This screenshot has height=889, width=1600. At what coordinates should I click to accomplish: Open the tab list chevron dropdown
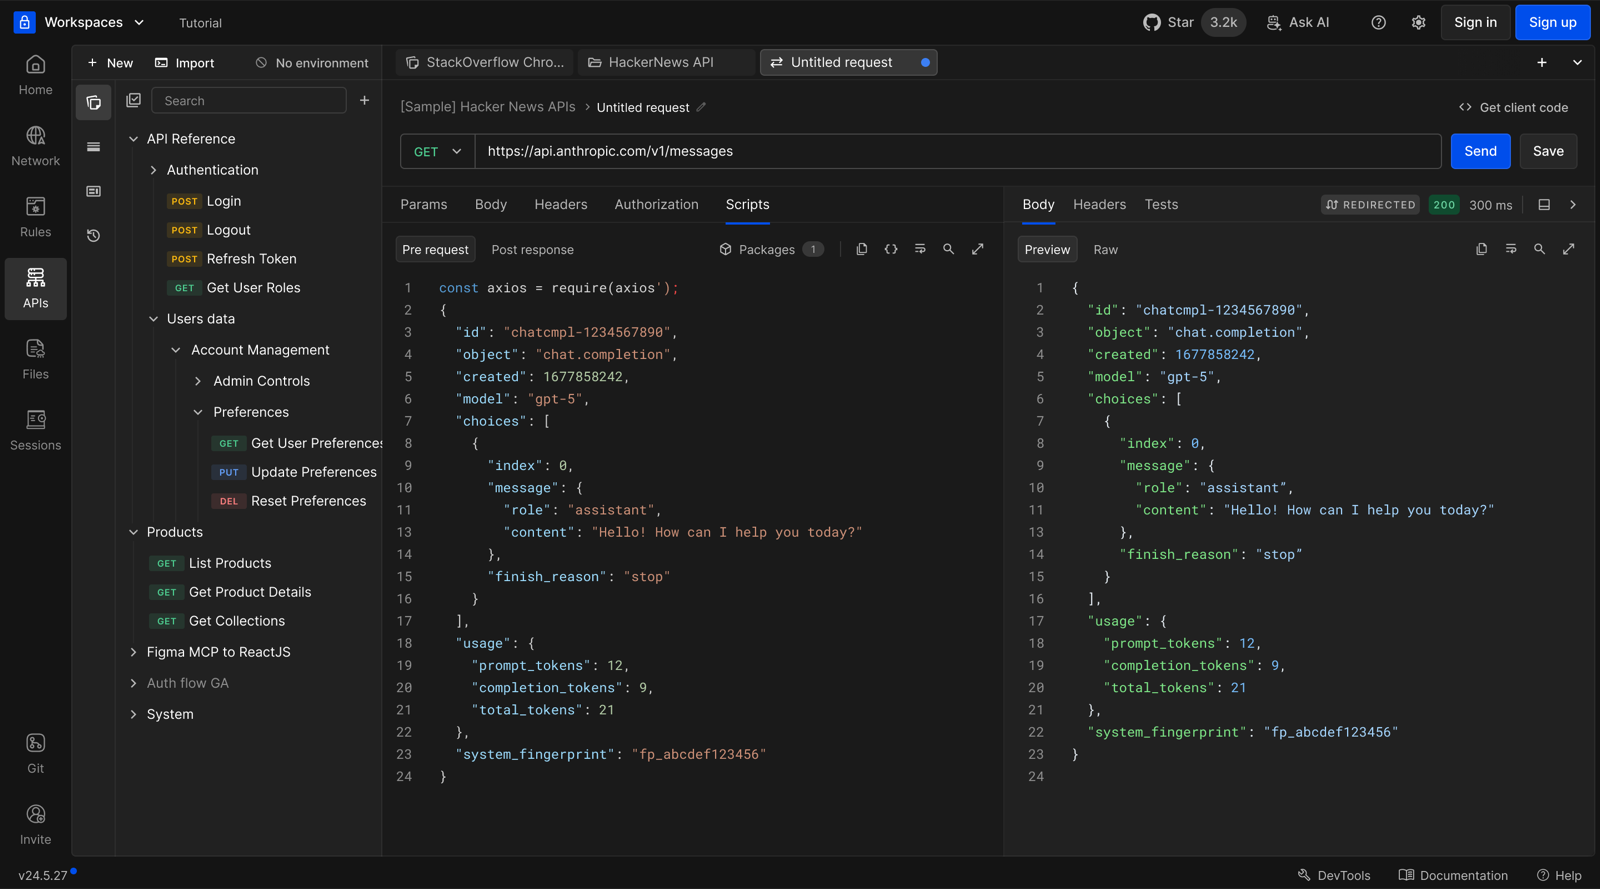[x=1577, y=62]
